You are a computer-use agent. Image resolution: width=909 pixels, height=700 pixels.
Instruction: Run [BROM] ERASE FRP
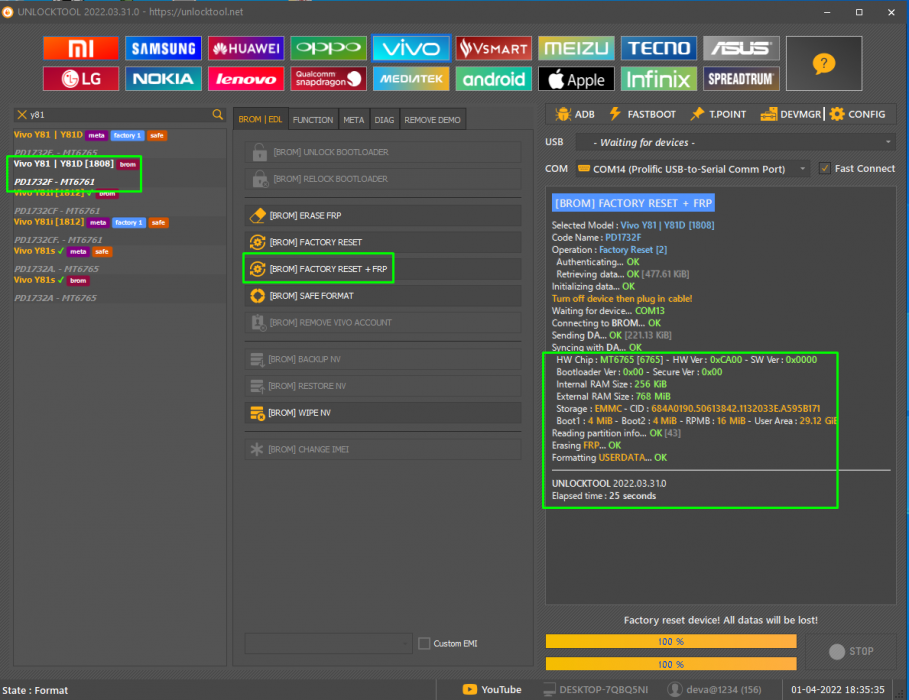383,216
